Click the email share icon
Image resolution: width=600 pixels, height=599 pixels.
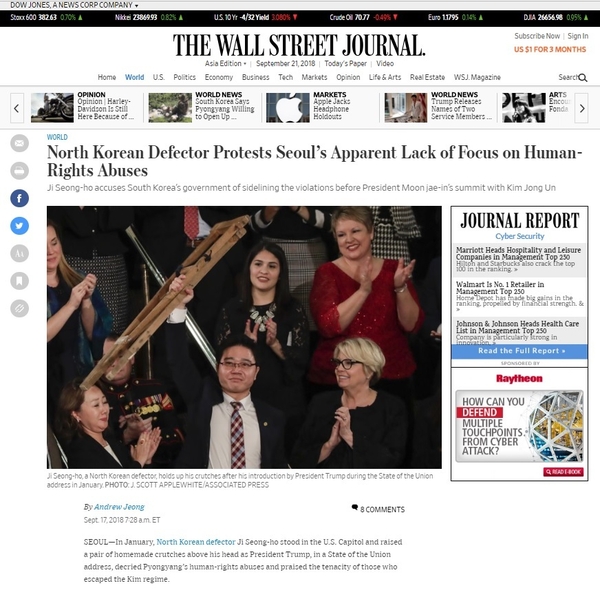click(x=20, y=144)
